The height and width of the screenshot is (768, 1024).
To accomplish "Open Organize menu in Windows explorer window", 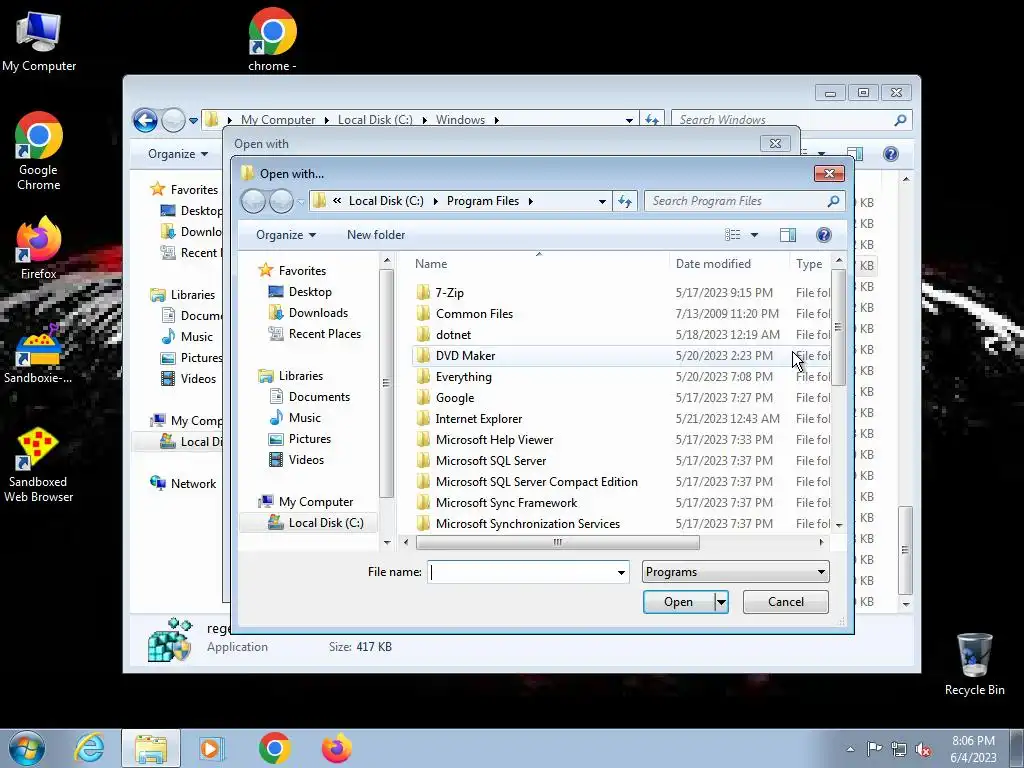I will tap(178, 154).
